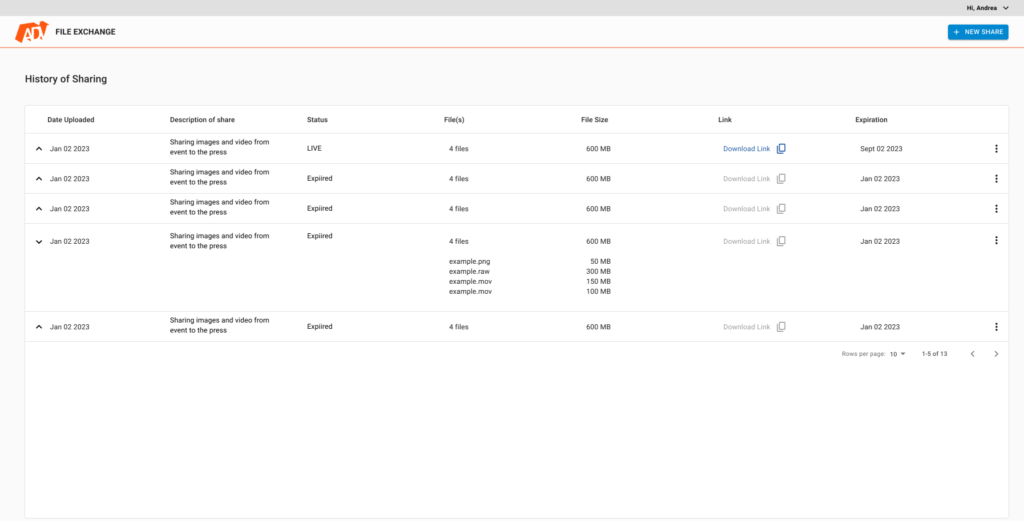Open the three-dot menu for the last row
The image size is (1024, 529).
996,327
